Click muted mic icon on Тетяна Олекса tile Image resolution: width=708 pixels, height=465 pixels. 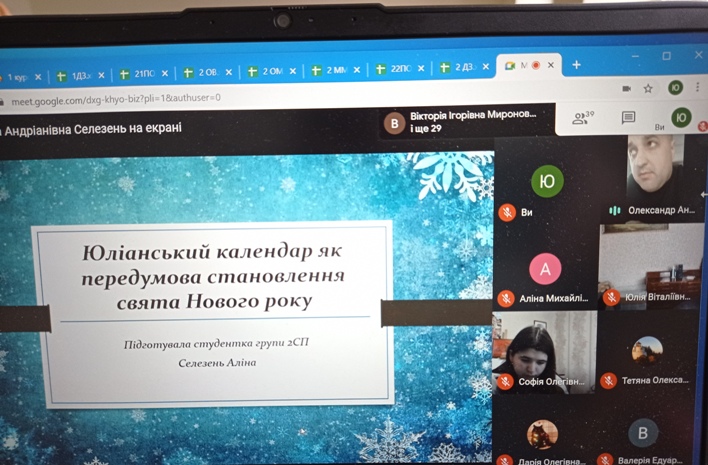(x=608, y=381)
